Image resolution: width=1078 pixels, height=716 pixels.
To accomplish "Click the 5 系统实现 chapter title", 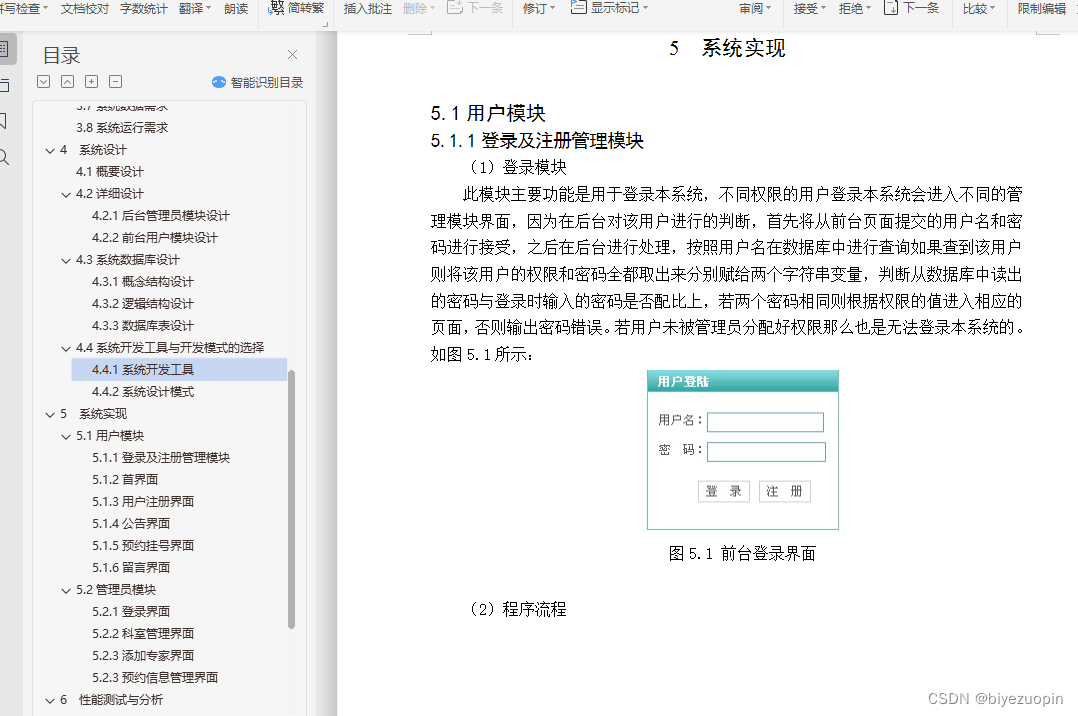I will click(x=727, y=48).
